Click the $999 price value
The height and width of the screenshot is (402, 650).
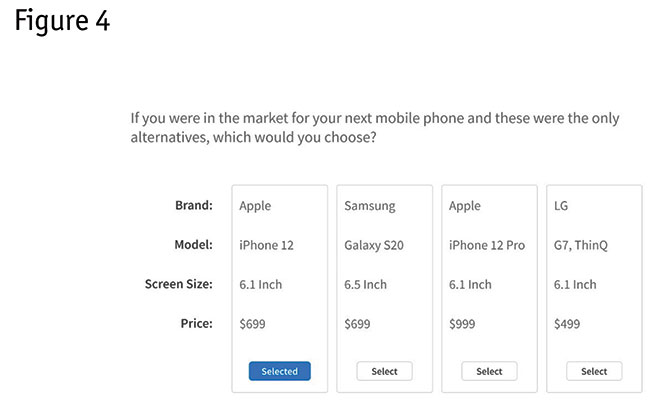(x=463, y=323)
